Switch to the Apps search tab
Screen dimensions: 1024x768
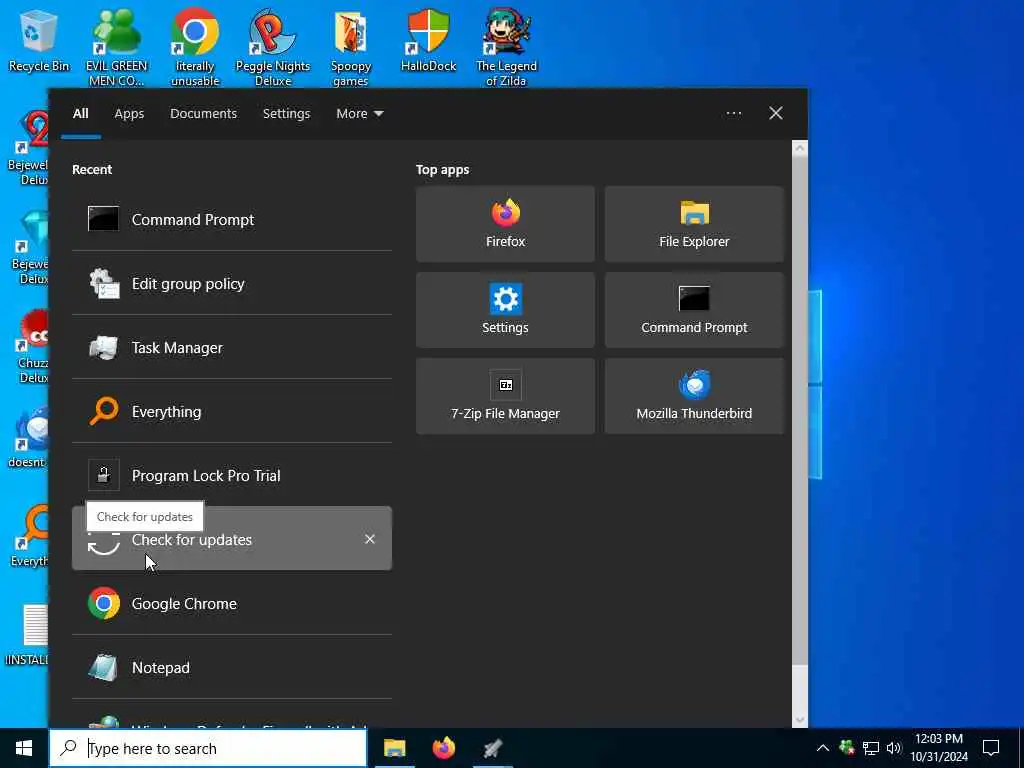point(129,114)
